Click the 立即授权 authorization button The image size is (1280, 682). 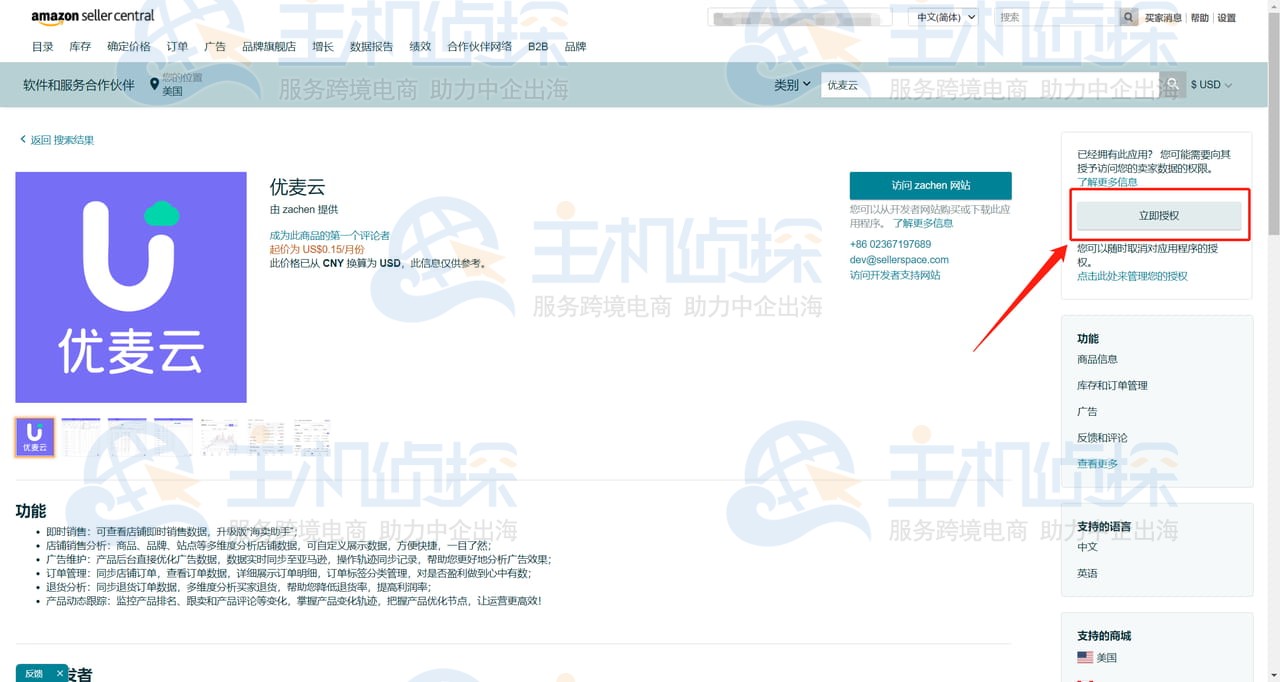pos(1158,216)
